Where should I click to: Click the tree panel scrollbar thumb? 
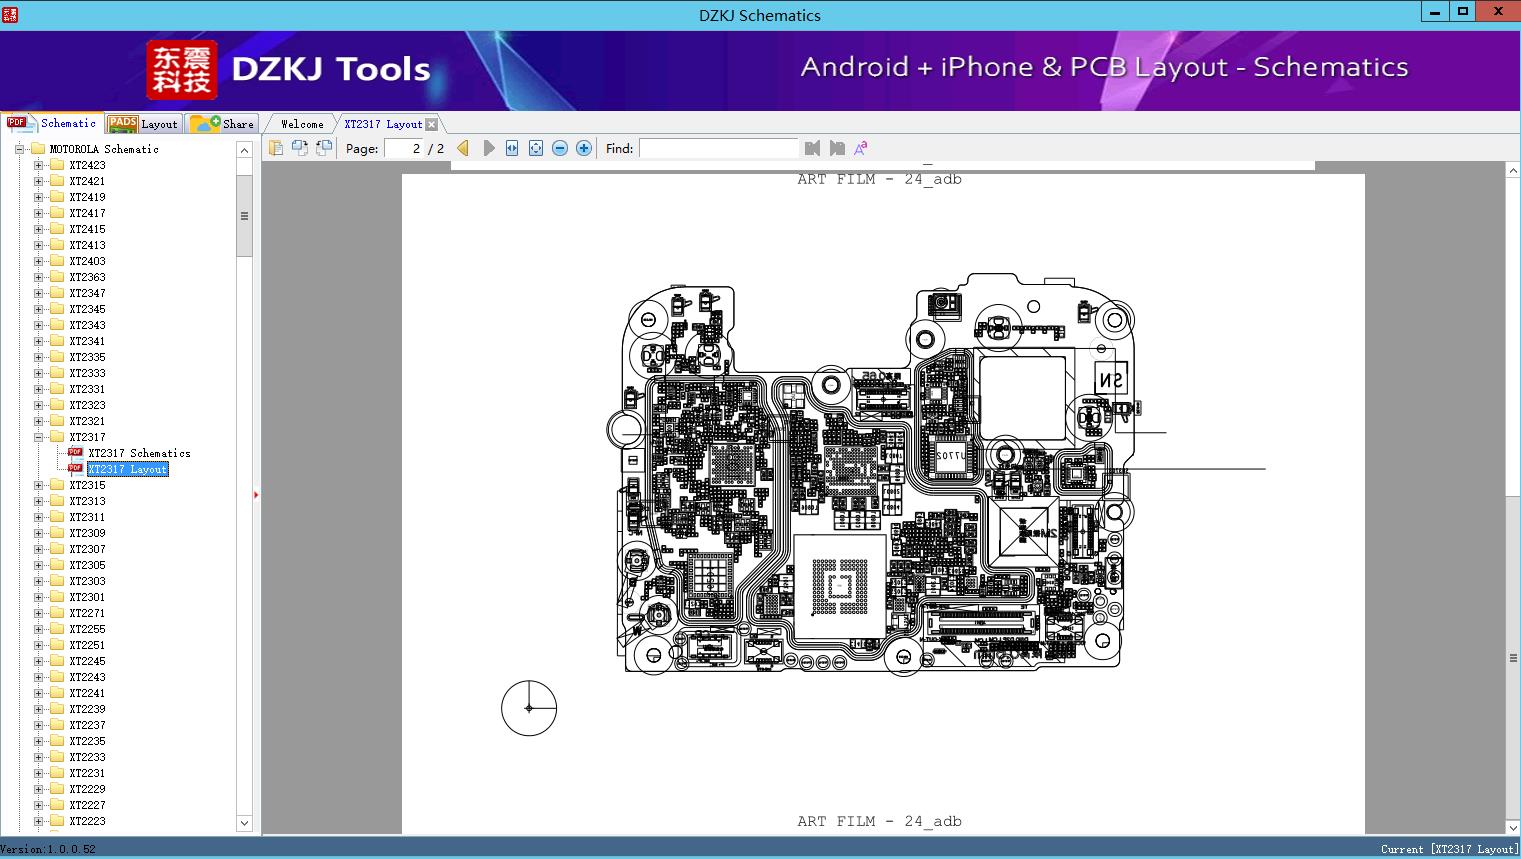(x=244, y=216)
